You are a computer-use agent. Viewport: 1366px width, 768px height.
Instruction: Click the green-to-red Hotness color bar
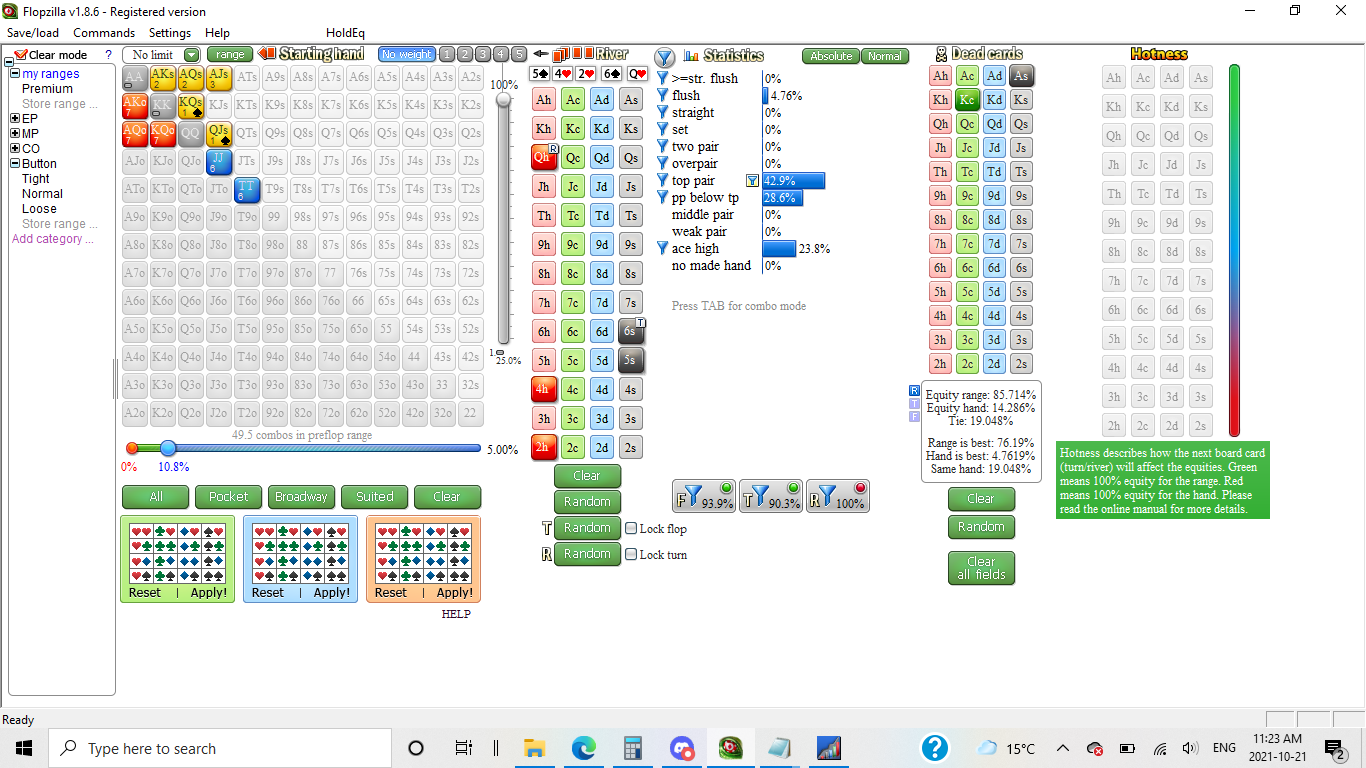click(1234, 251)
